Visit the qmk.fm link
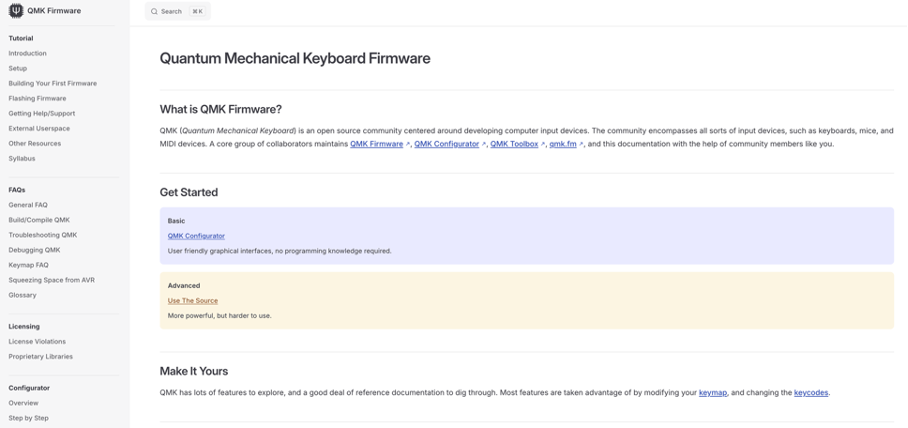The width and height of the screenshot is (908, 428). click(563, 144)
